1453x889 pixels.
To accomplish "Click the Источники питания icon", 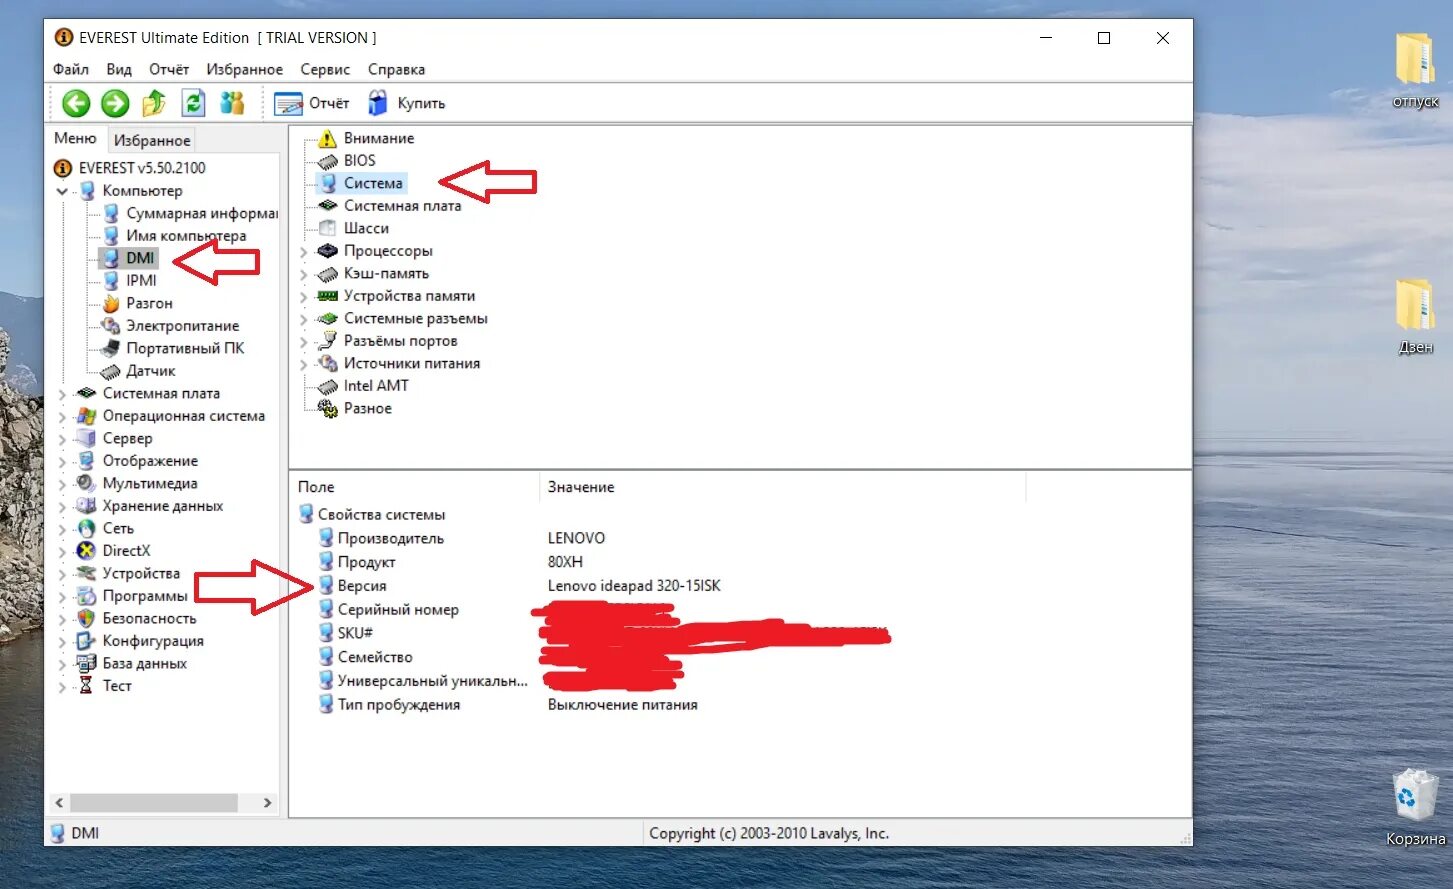I will pyautogui.click(x=328, y=364).
